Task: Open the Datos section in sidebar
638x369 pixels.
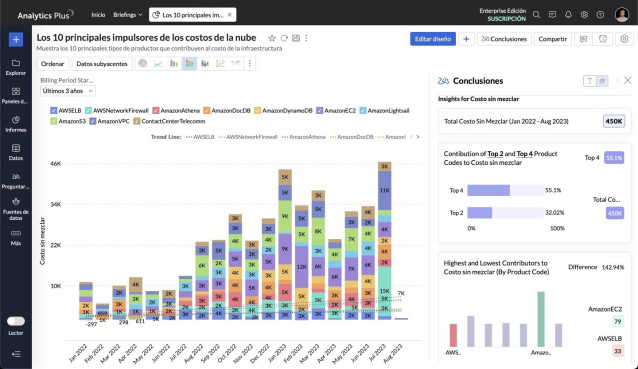Action: click(16, 152)
